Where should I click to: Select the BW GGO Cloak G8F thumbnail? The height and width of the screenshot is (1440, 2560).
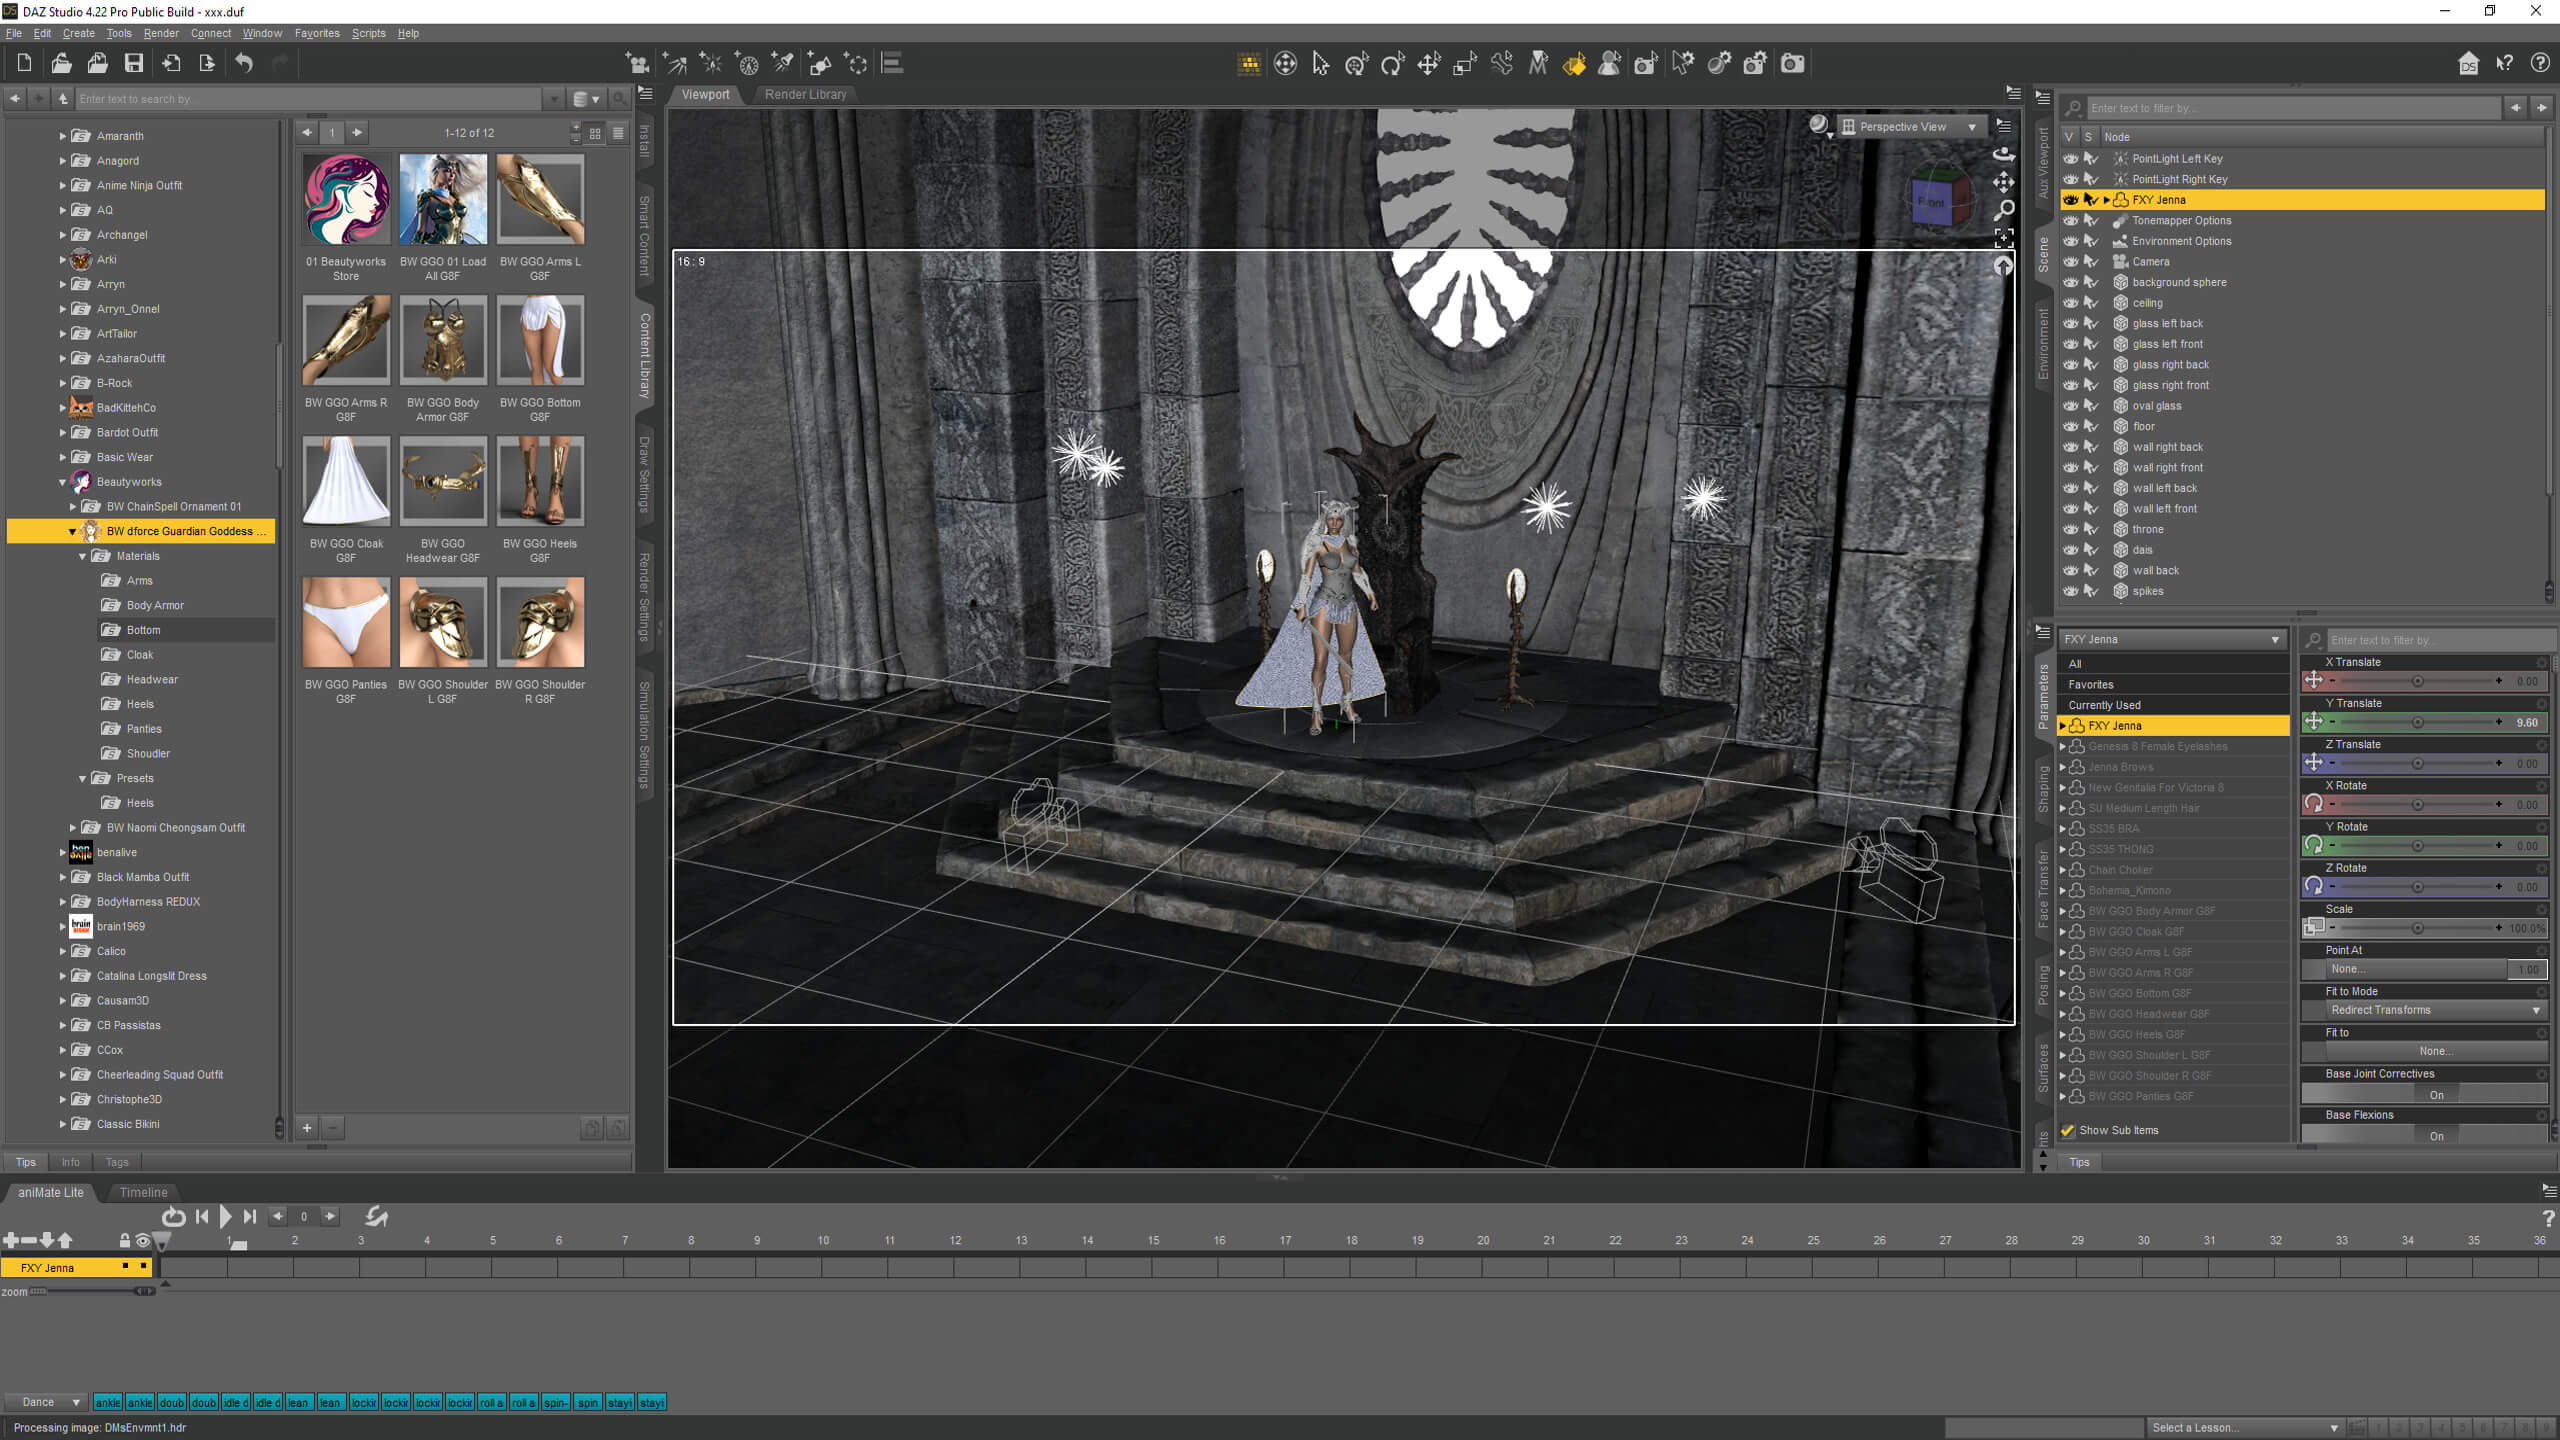(x=345, y=482)
